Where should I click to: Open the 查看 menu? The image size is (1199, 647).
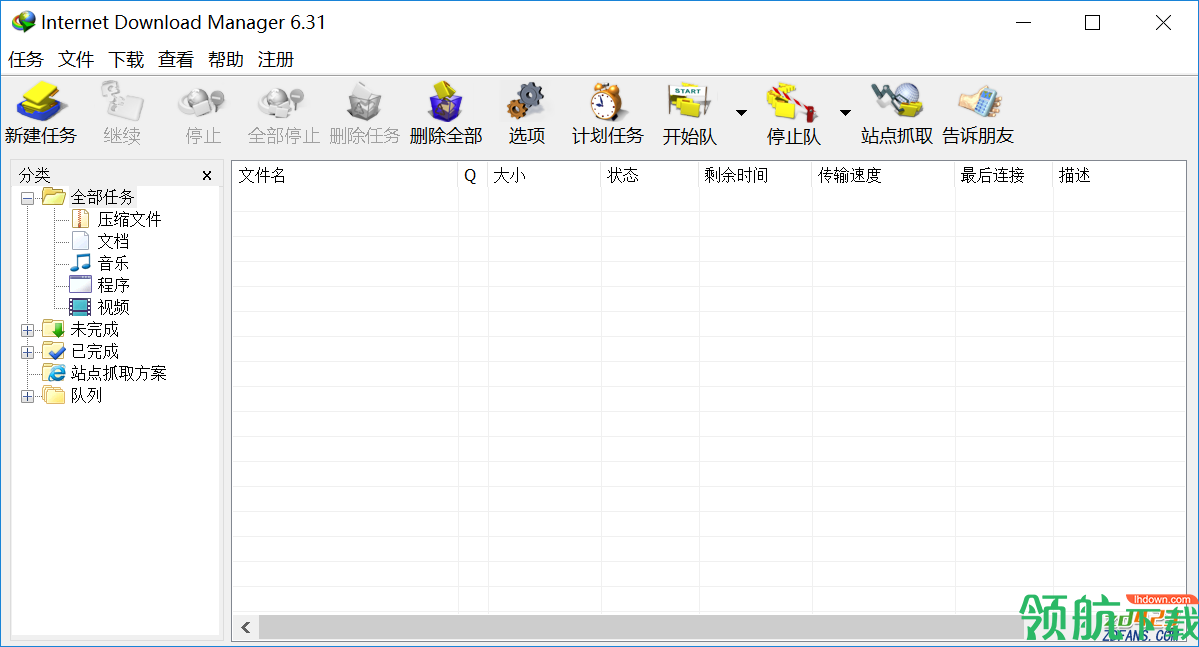click(176, 60)
